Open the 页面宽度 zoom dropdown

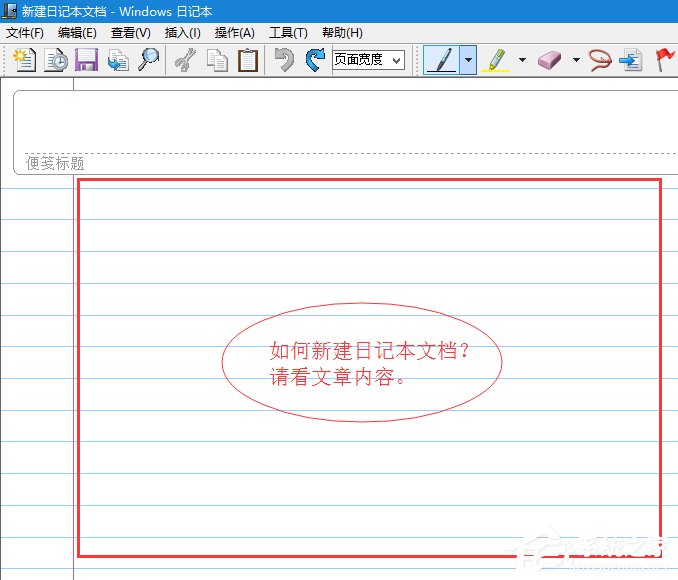click(x=368, y=60)
